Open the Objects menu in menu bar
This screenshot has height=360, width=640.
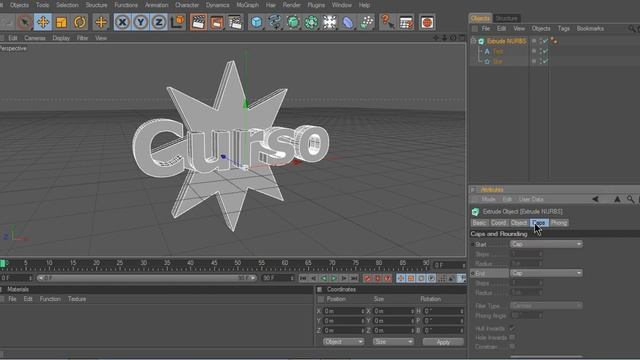19,5
